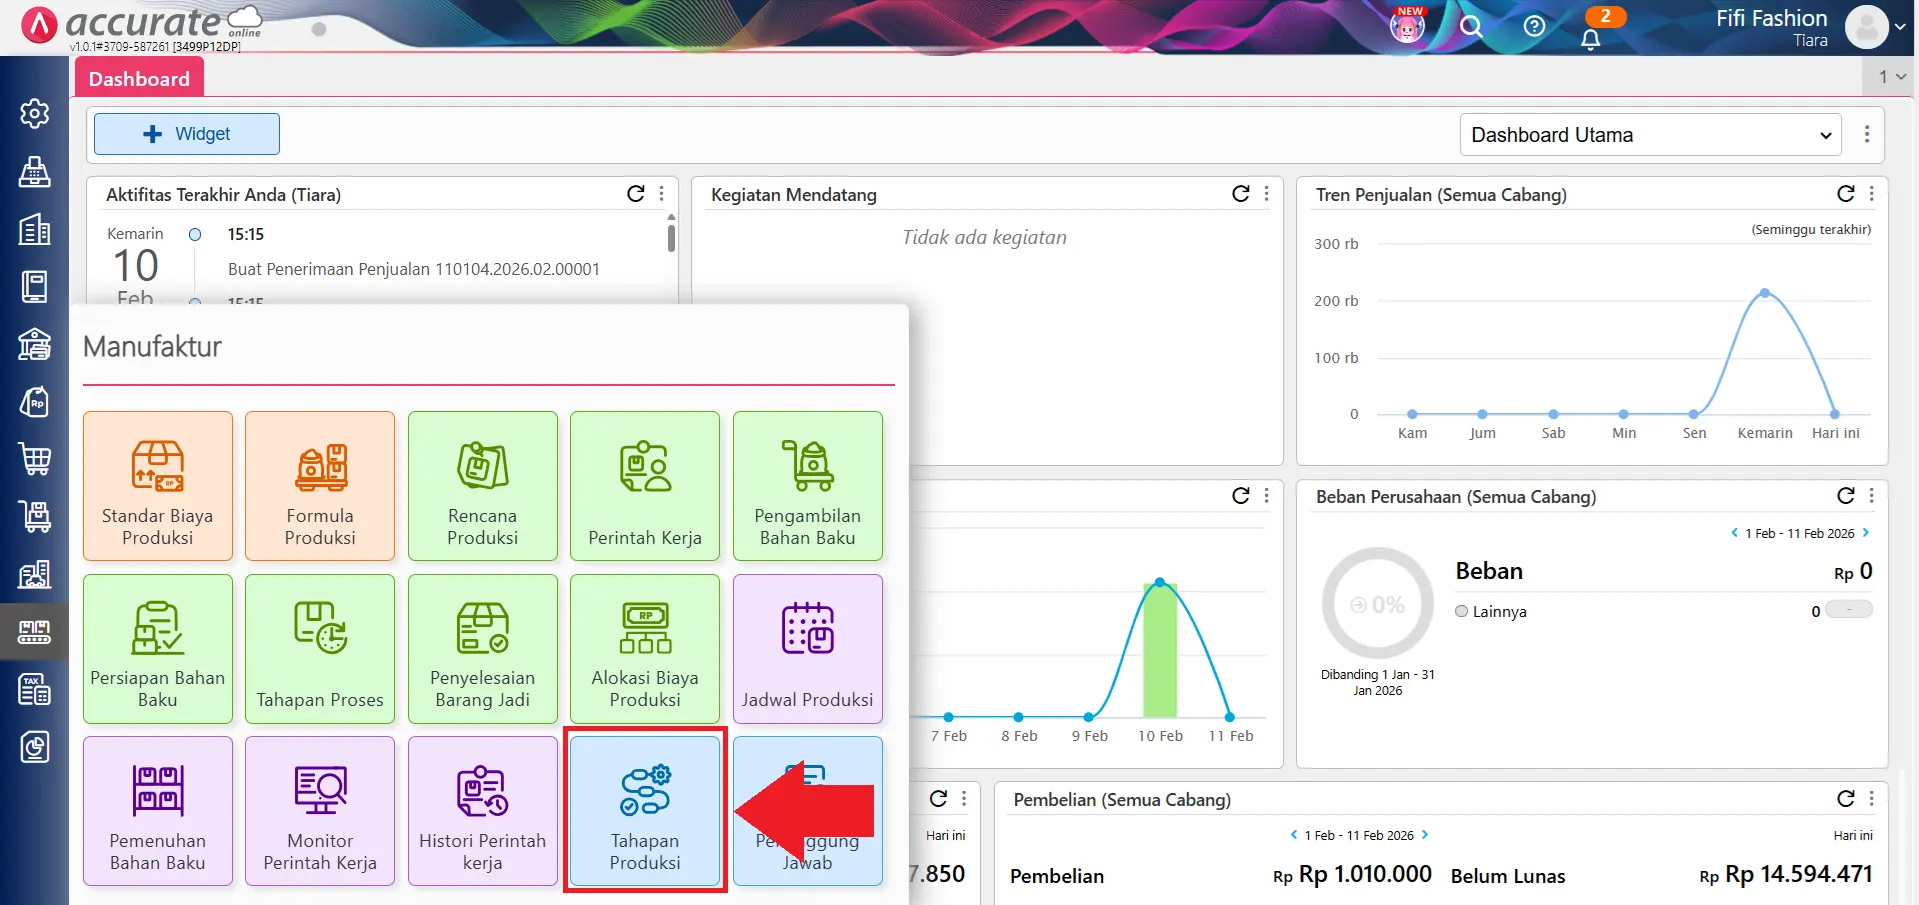This screenshot has width=1919, height=905.
Task: Refresh the Tren Penjualan widget
Action: pyautogui.click(x=1845, y=194)
